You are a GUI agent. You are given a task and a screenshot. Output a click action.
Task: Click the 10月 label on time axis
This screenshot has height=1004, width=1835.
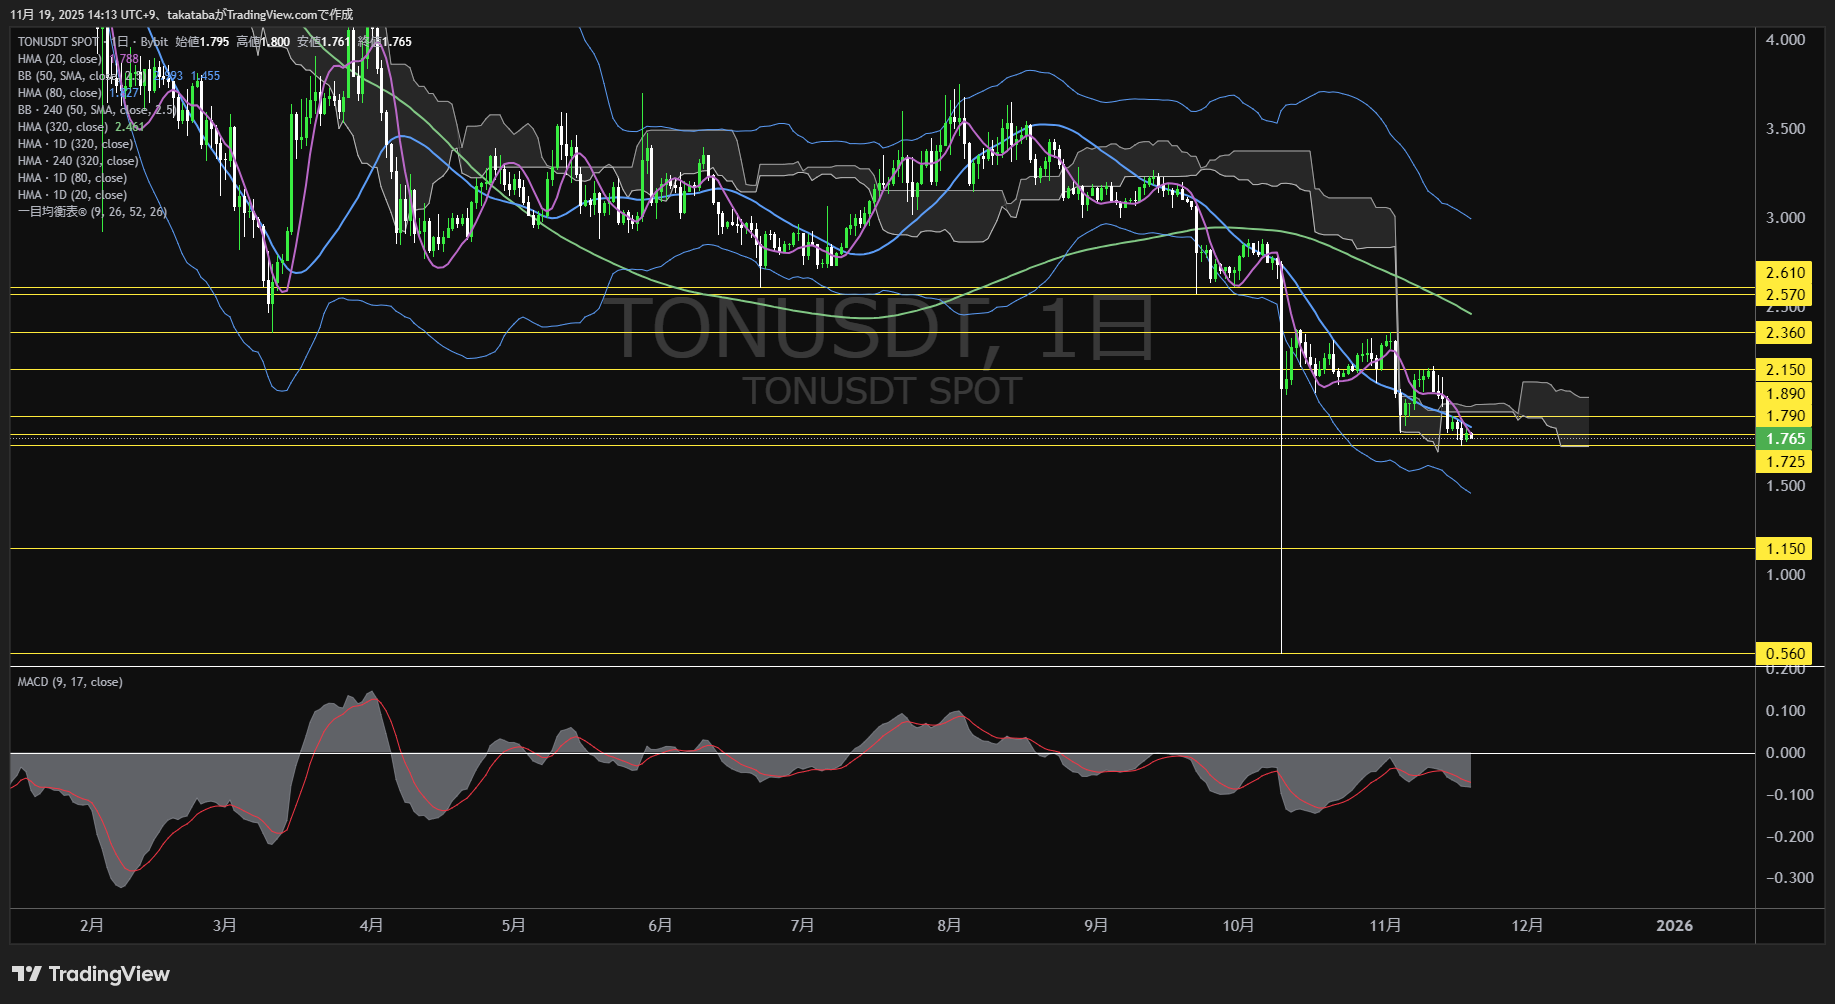coord(1238,925)
